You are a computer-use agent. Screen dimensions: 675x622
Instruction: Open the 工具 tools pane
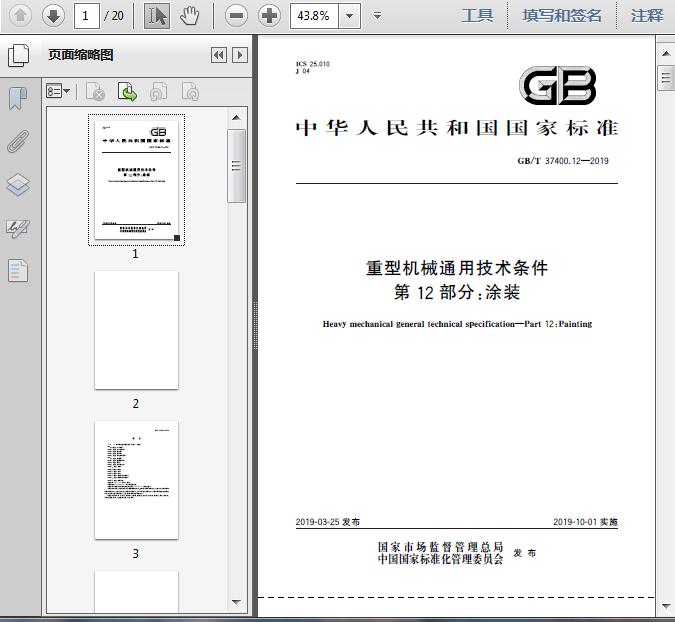point(477,16)
